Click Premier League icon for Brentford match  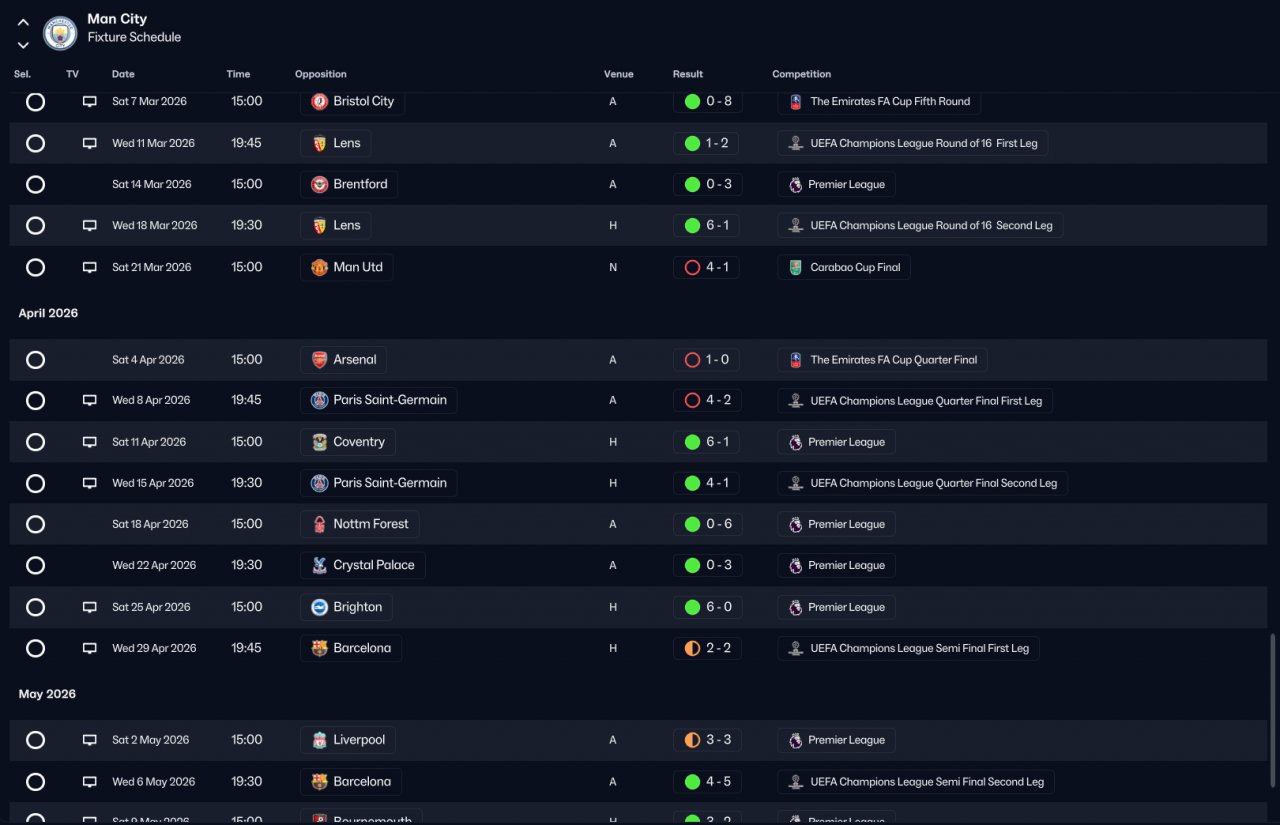[795, 185]
